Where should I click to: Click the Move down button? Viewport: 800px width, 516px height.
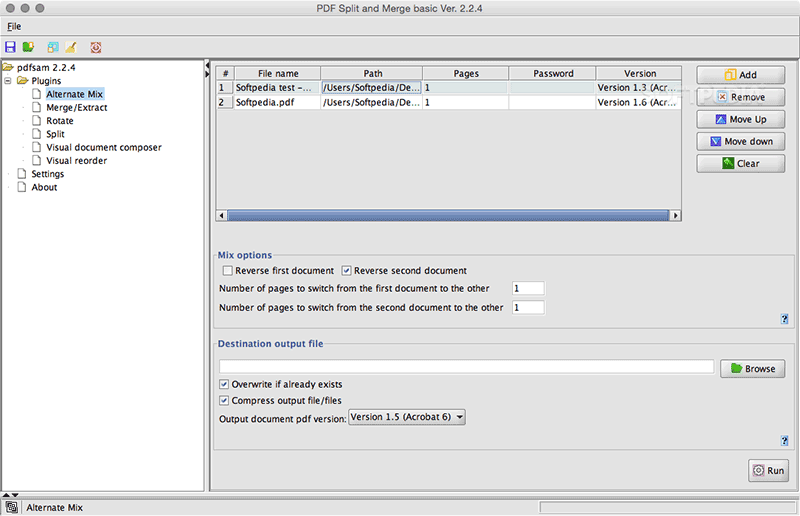coord(741,141)
